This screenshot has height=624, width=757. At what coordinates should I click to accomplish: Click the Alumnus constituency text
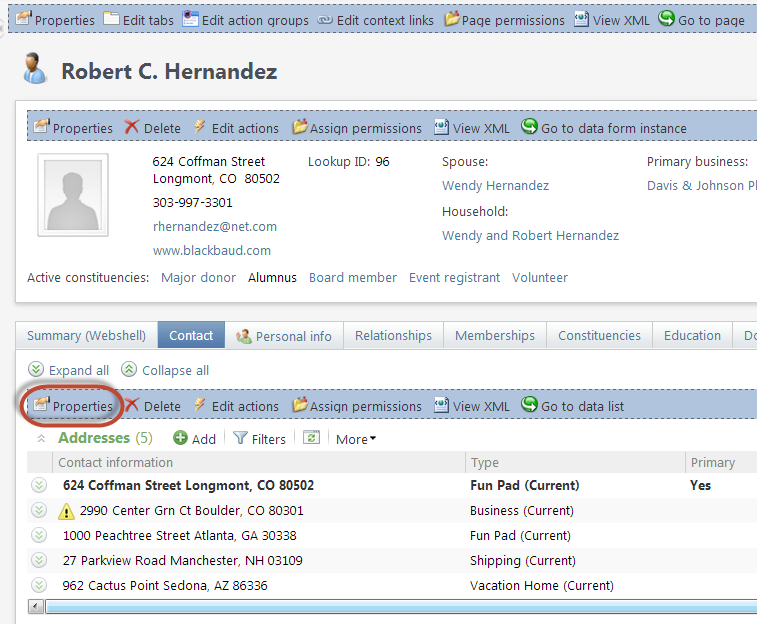(x=272, y=277)
